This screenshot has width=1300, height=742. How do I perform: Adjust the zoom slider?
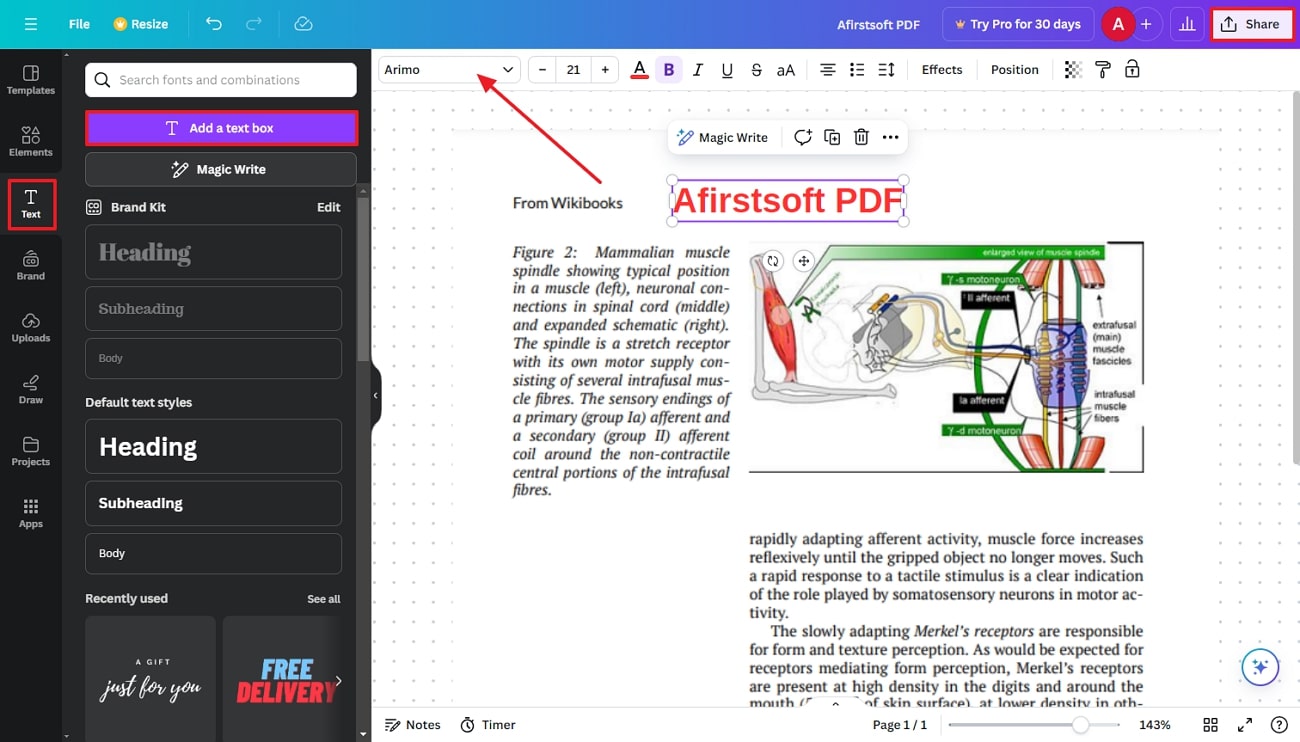point(1080,725)
